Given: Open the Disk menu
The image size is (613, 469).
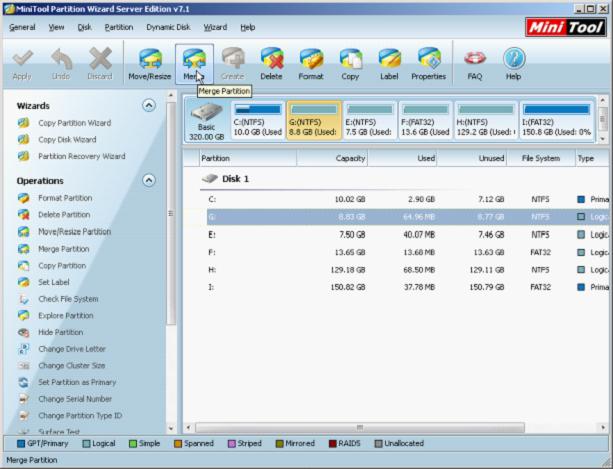Looking at the screenshot, I should coord(84,27).
